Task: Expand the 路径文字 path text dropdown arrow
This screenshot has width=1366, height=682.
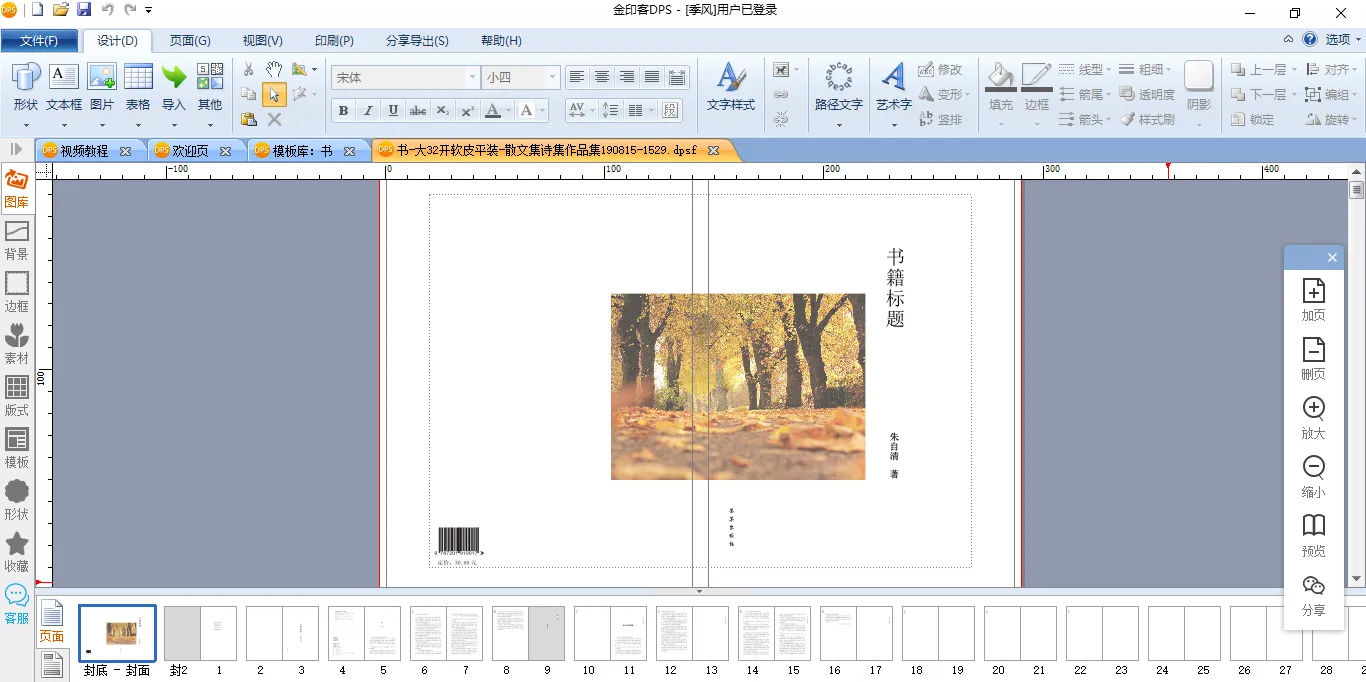Action: 838,125
